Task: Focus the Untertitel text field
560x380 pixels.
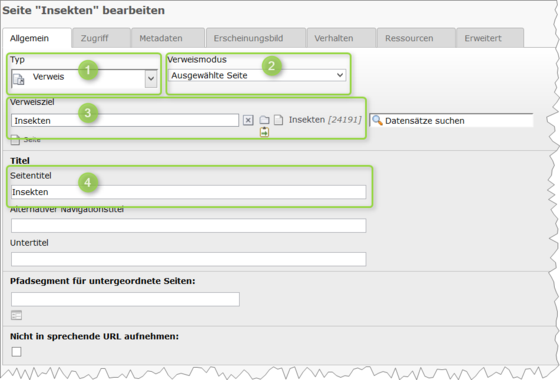Action: [x=189, y=259]
